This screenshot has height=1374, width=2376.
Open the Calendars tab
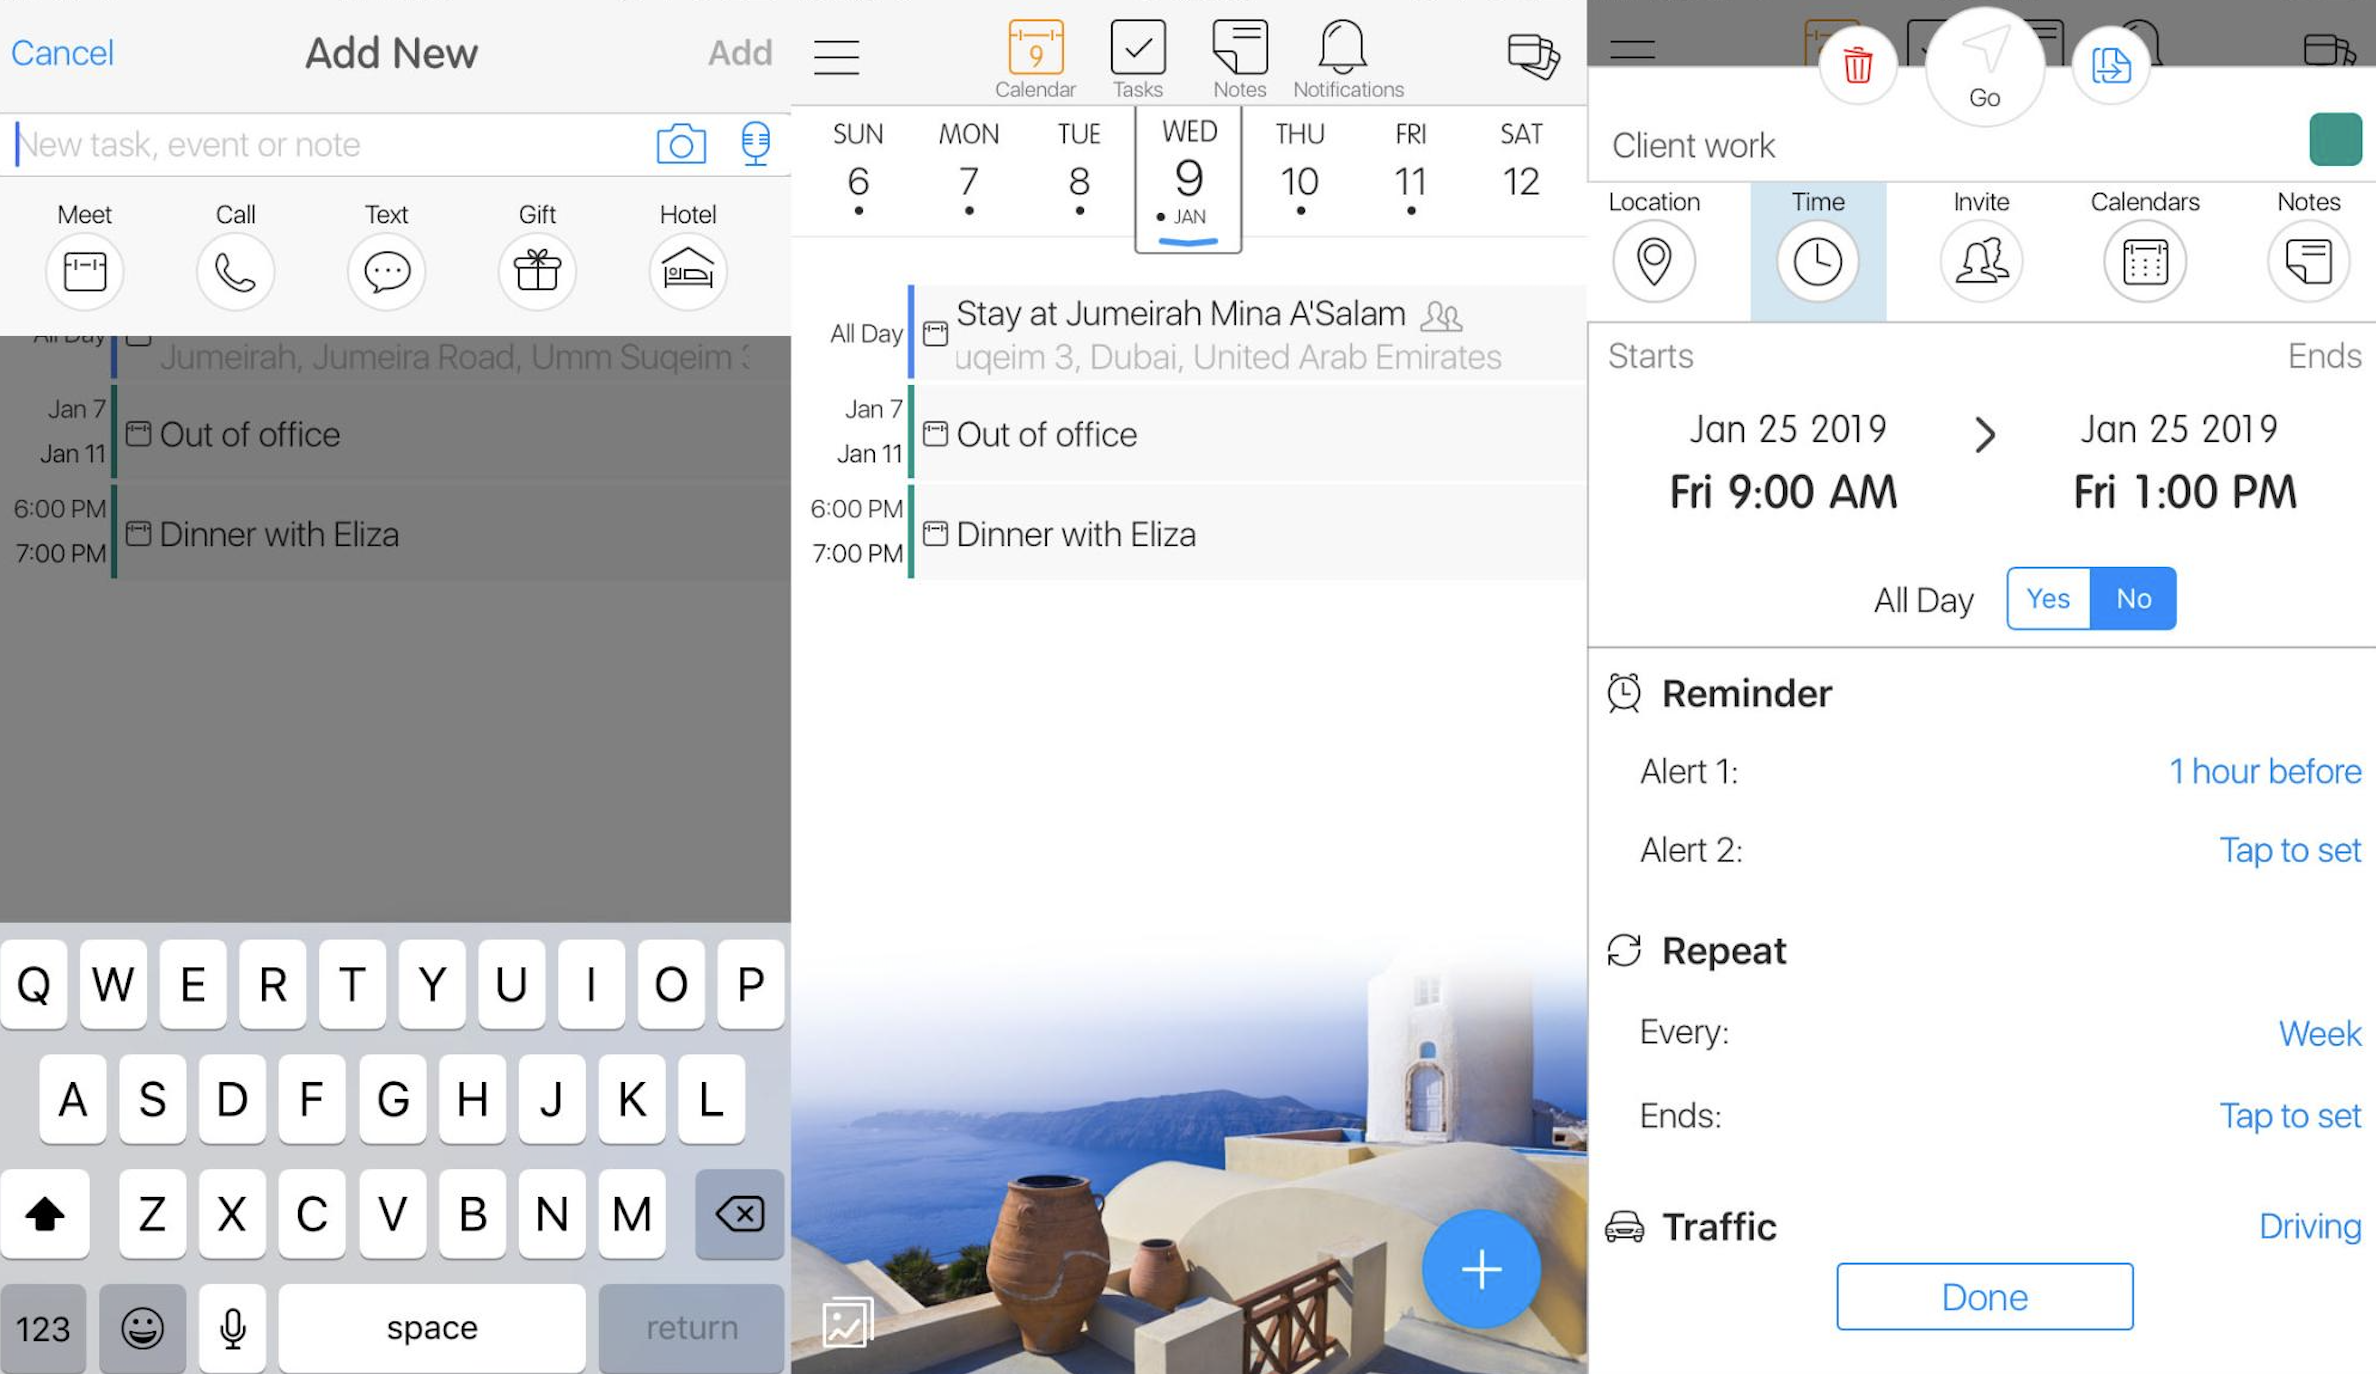pyautogui.click(x=2142, y=242)
